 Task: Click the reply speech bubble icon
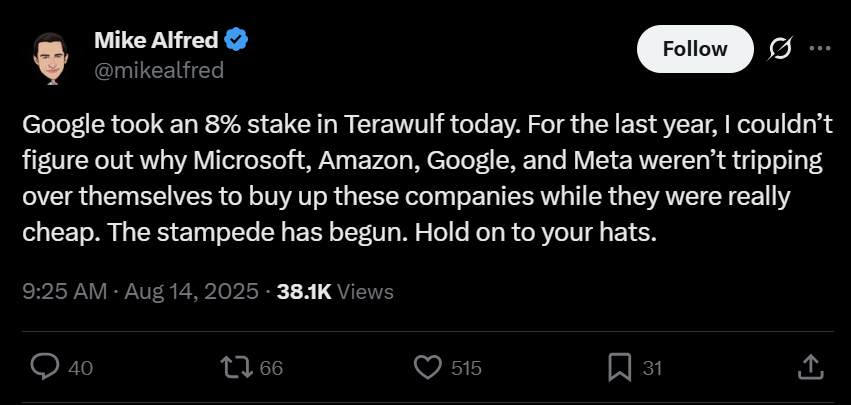click(x=46, y=367)
